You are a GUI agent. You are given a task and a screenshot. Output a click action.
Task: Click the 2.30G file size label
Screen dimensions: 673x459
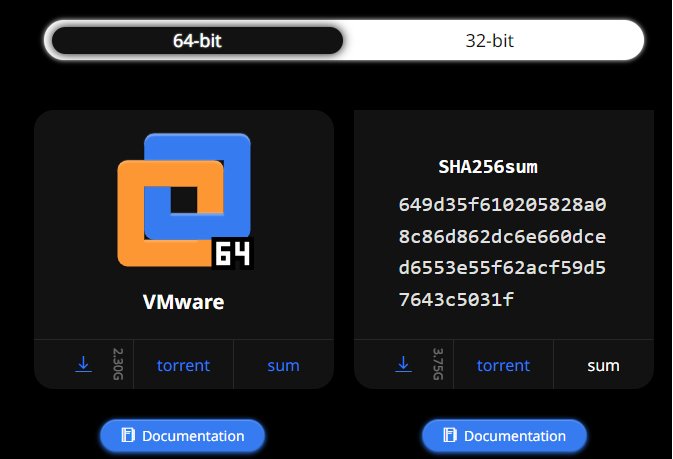pos(118,364)
